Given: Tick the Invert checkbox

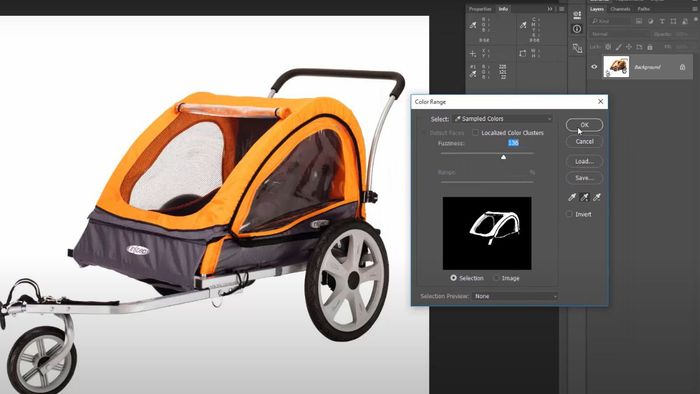Looking at the screenshot, I should coord(569,214).
